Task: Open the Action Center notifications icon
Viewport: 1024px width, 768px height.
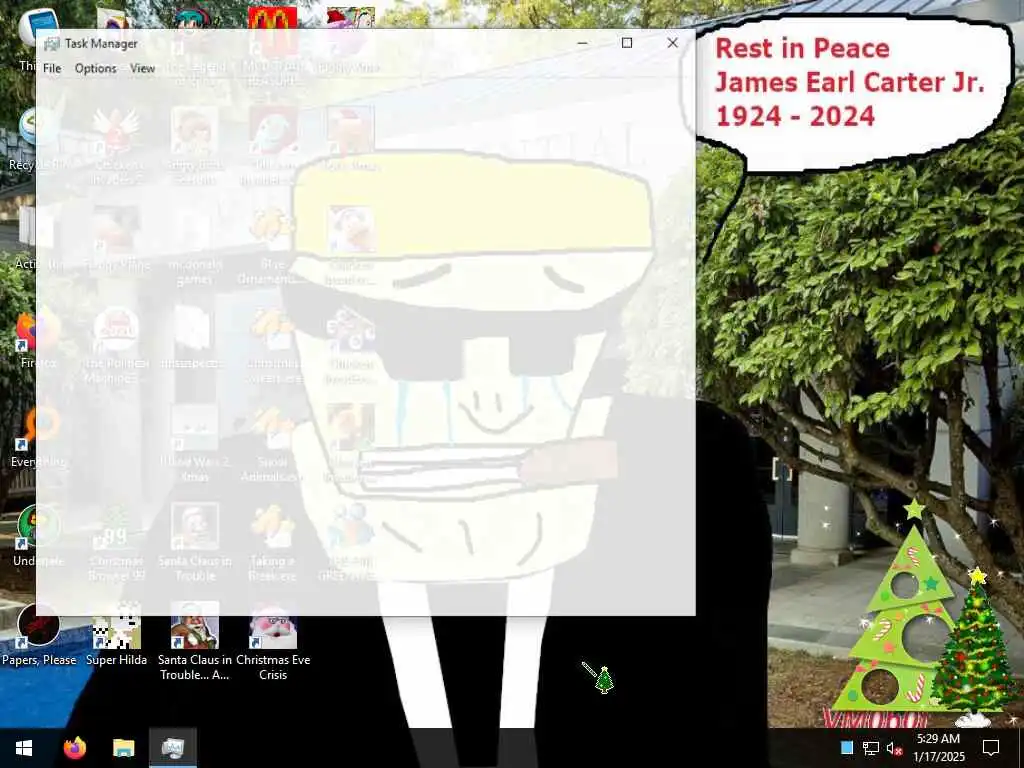Action: pos(991,748)
